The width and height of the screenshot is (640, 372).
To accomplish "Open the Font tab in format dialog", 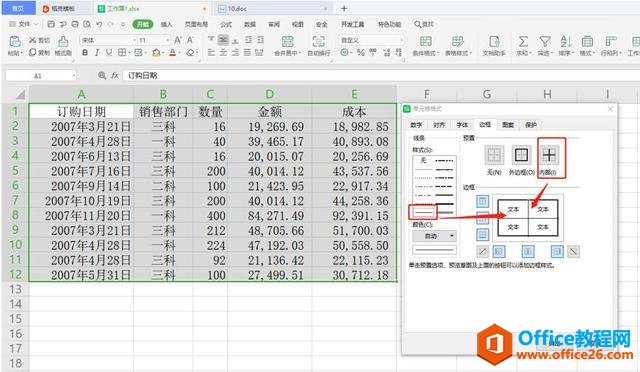I will pyautogui.click(x=462, y=125).
